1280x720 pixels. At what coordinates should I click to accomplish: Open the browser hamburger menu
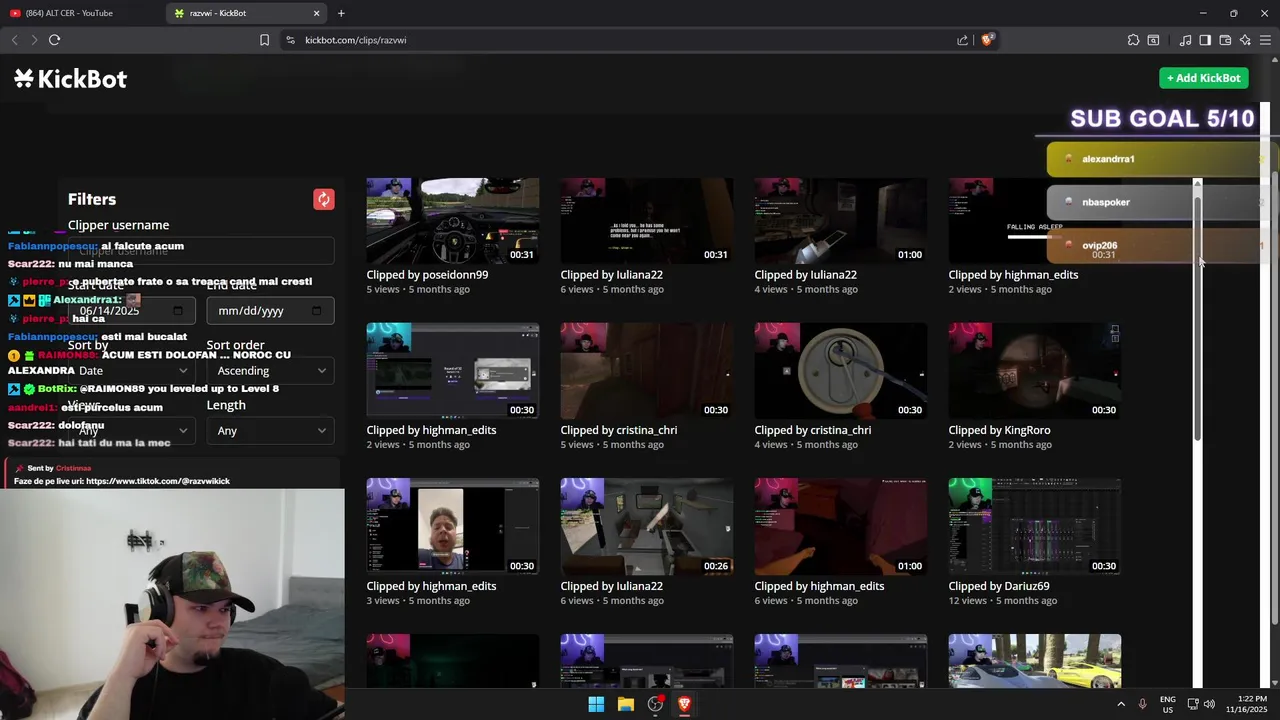tap(1265, 40)
